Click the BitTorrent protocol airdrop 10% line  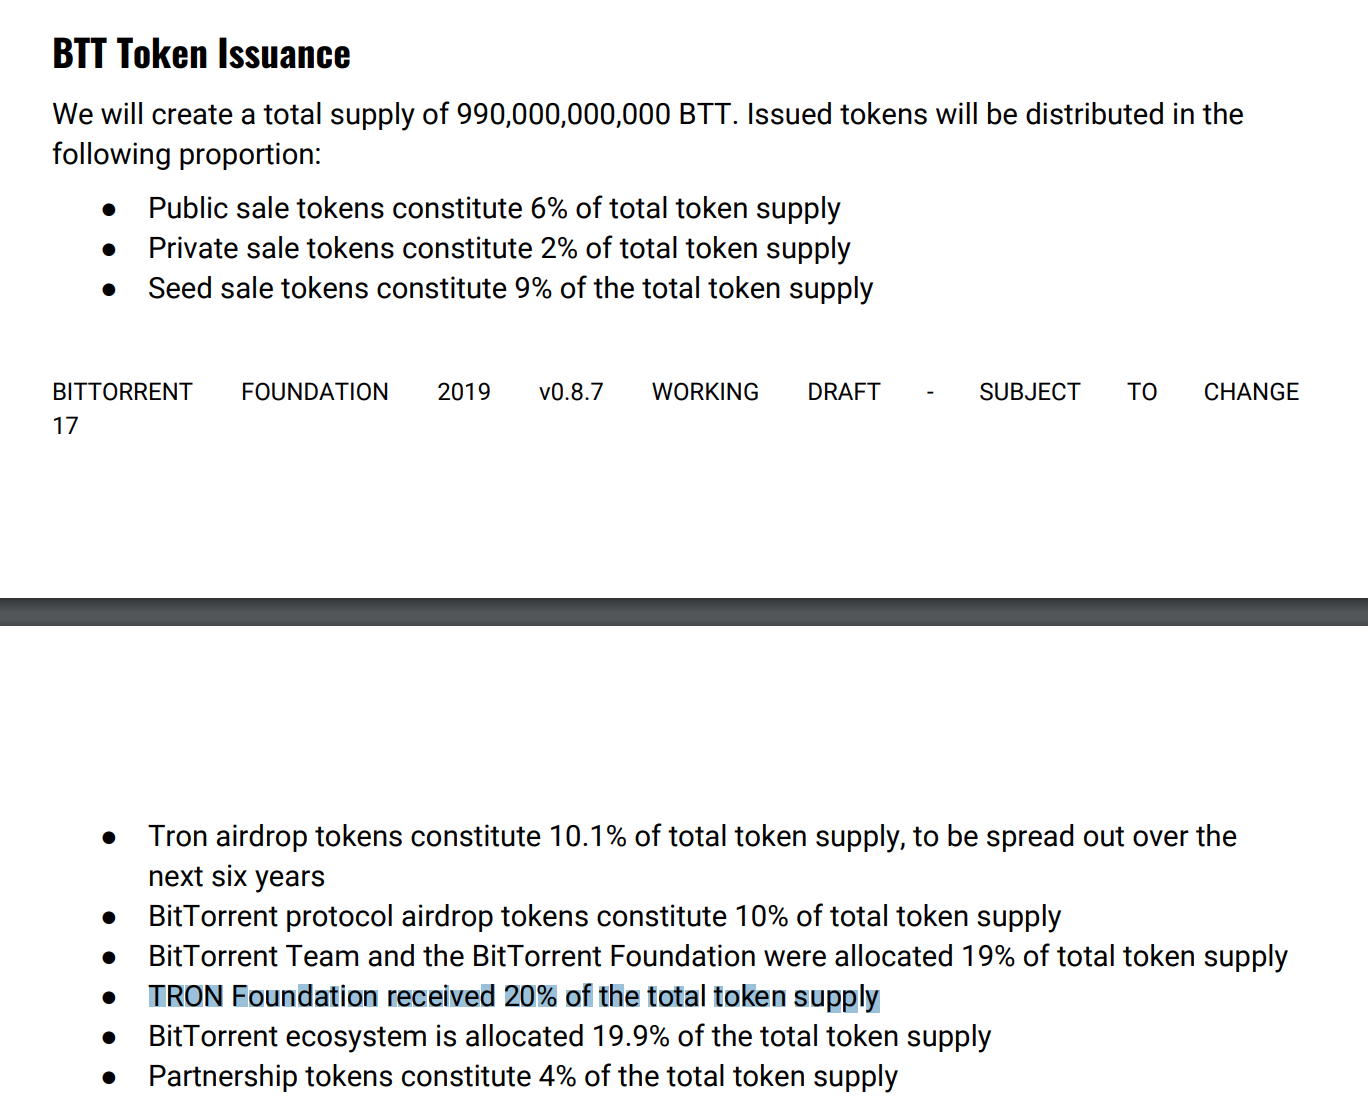[604, 916]
